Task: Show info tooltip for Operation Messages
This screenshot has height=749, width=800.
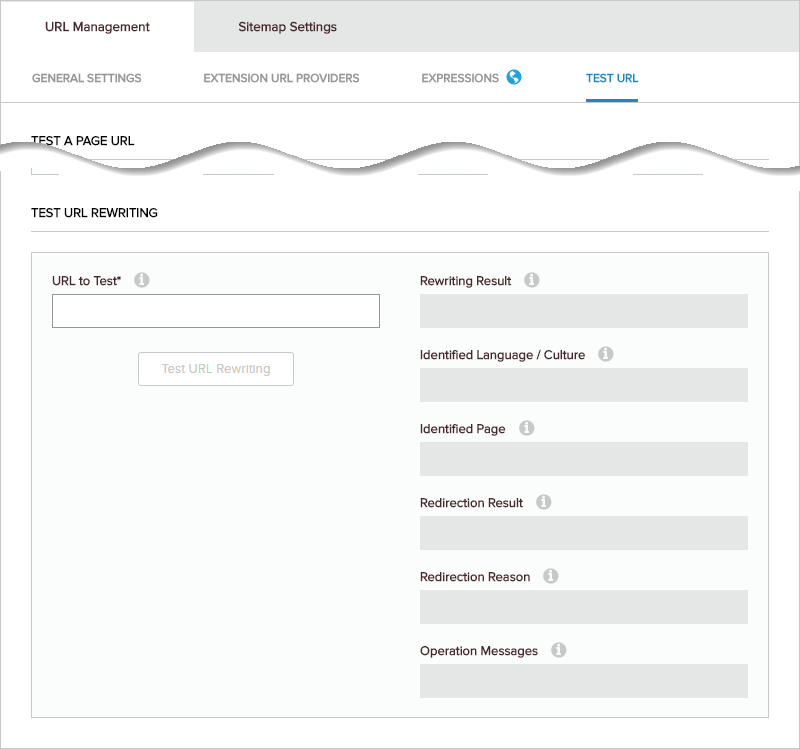Action: tap(559, 650)
